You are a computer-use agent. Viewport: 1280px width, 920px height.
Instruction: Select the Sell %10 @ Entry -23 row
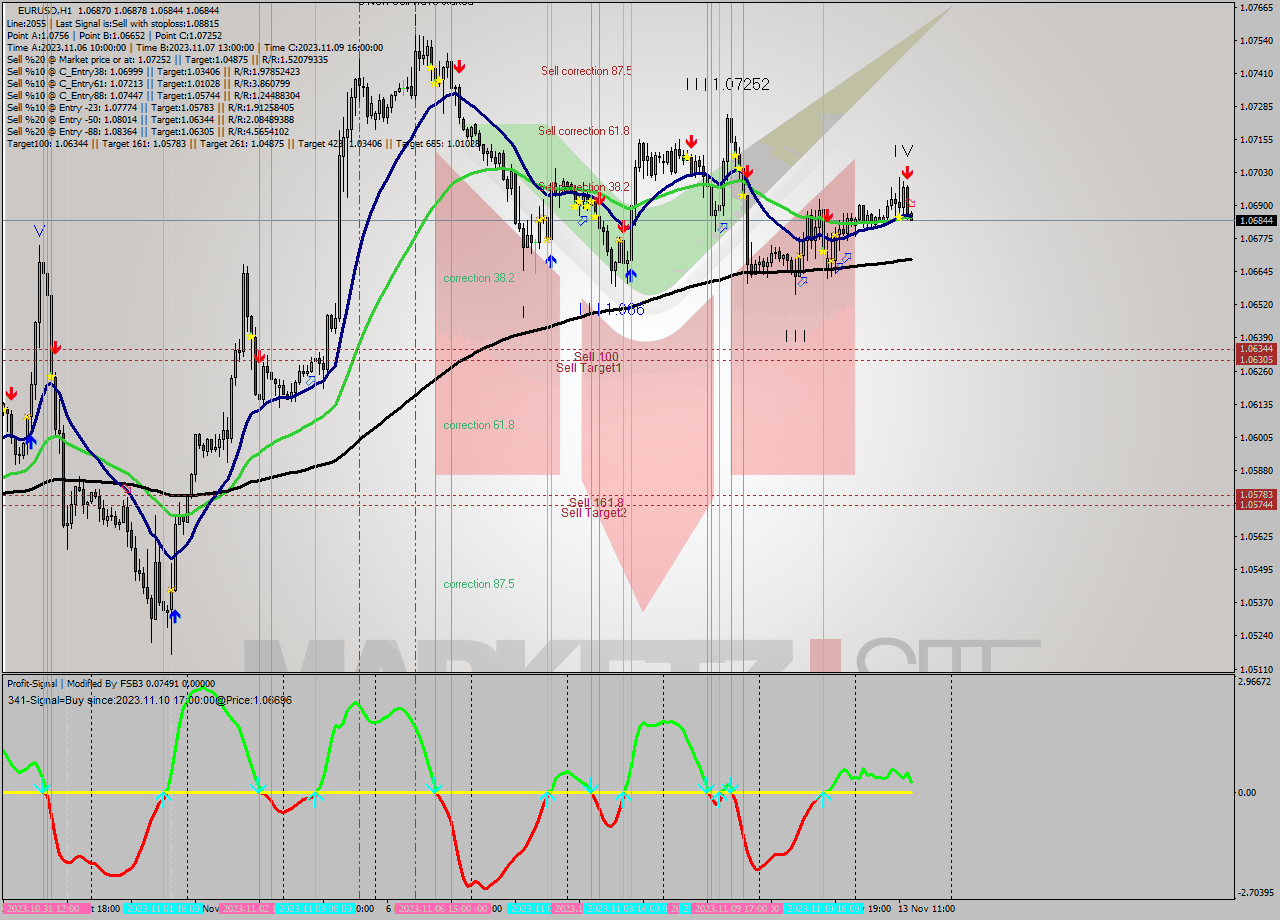[x=152, y=107]
